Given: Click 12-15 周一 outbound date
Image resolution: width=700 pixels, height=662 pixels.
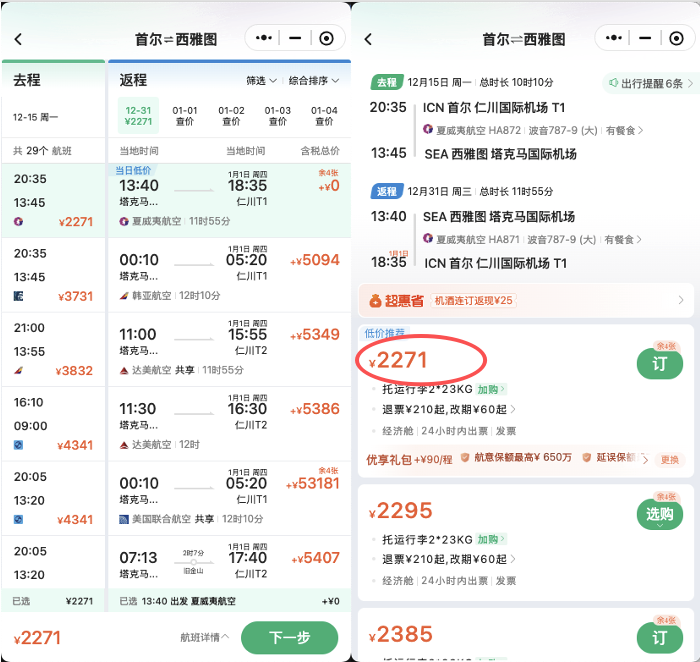Looking at the screenshot, I should click(x=35, y=117).
